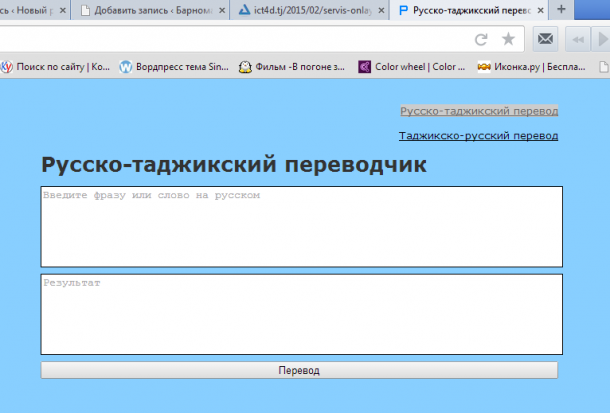Screen dimensions: 610x413
Task: Open the 'Таджикско-русский перевод' link
Action: [478, 135]
